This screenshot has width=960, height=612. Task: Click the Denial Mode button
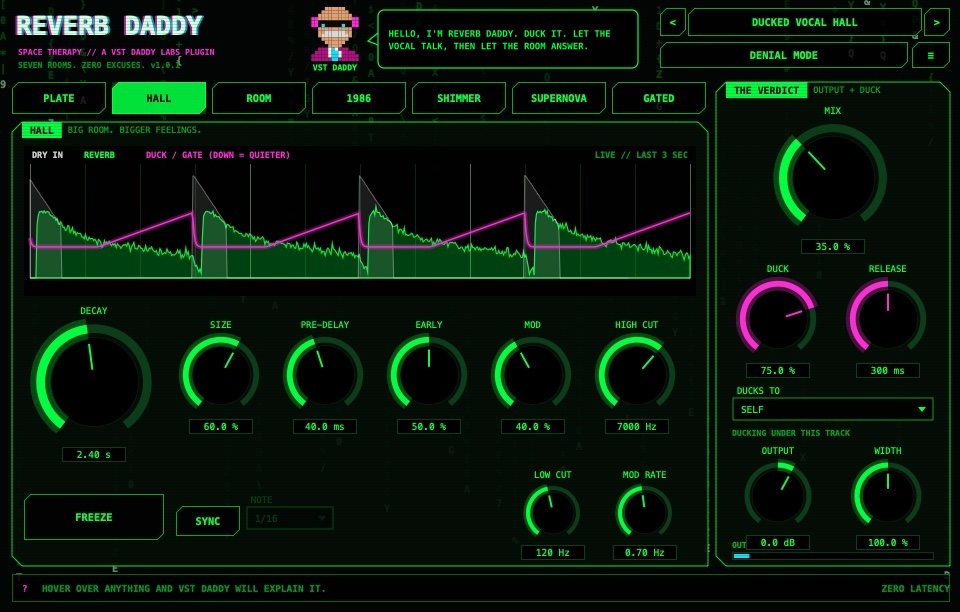pos(784,56)
